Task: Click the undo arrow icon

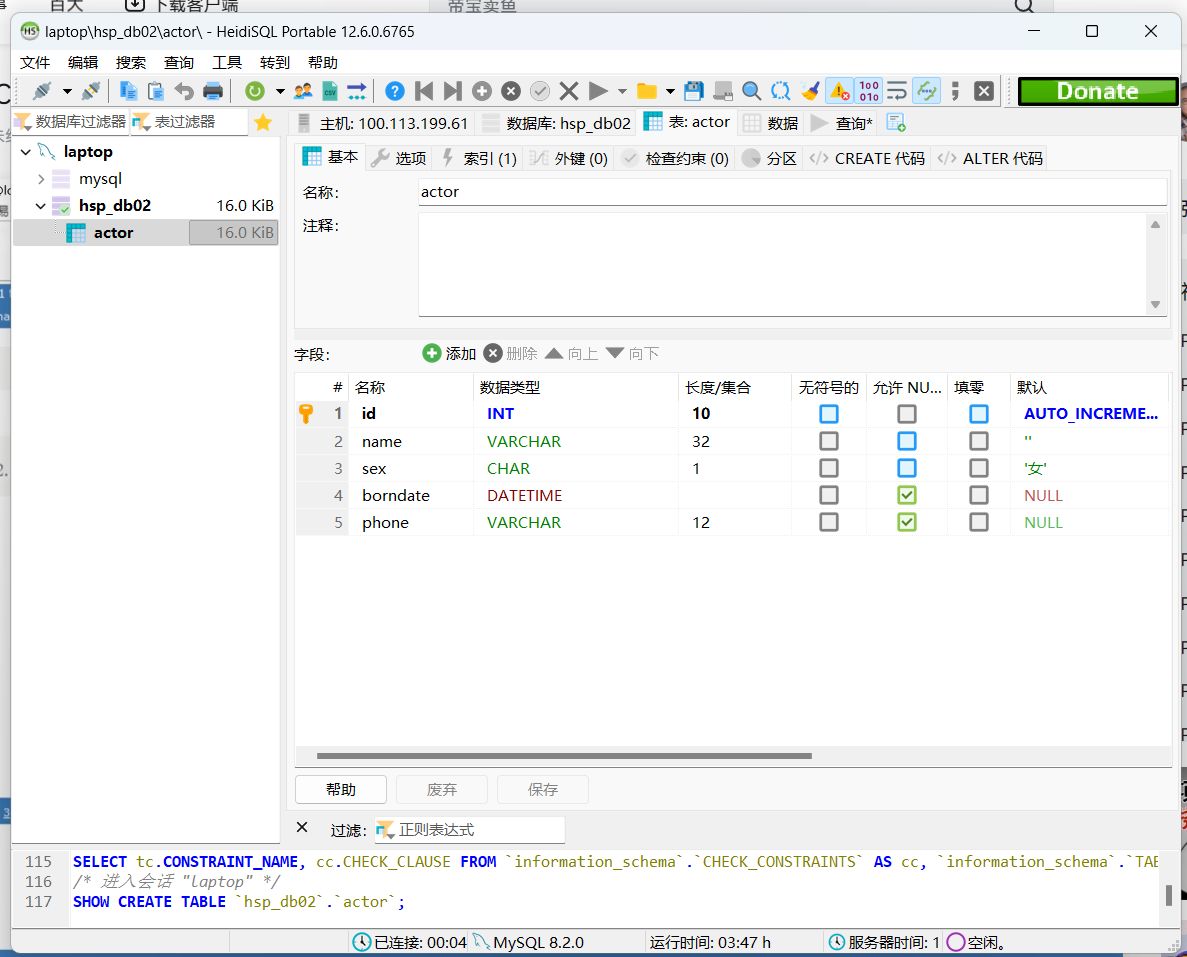Action: click(x=184, y=91)
